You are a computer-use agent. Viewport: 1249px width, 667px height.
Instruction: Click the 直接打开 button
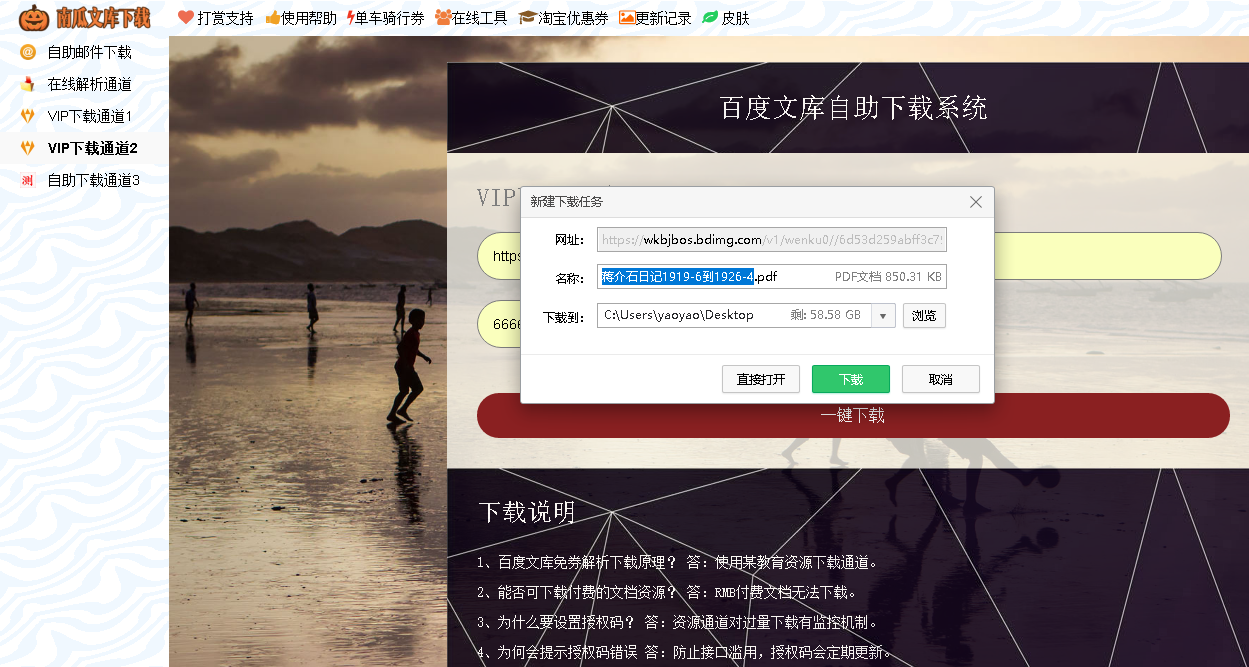click(x=761, y=379)
